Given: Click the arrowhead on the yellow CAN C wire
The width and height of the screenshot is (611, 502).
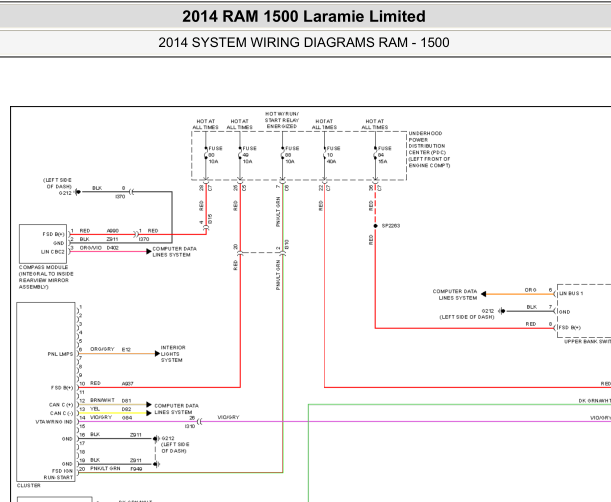Looking at the screenshot, I should [148, 413].
